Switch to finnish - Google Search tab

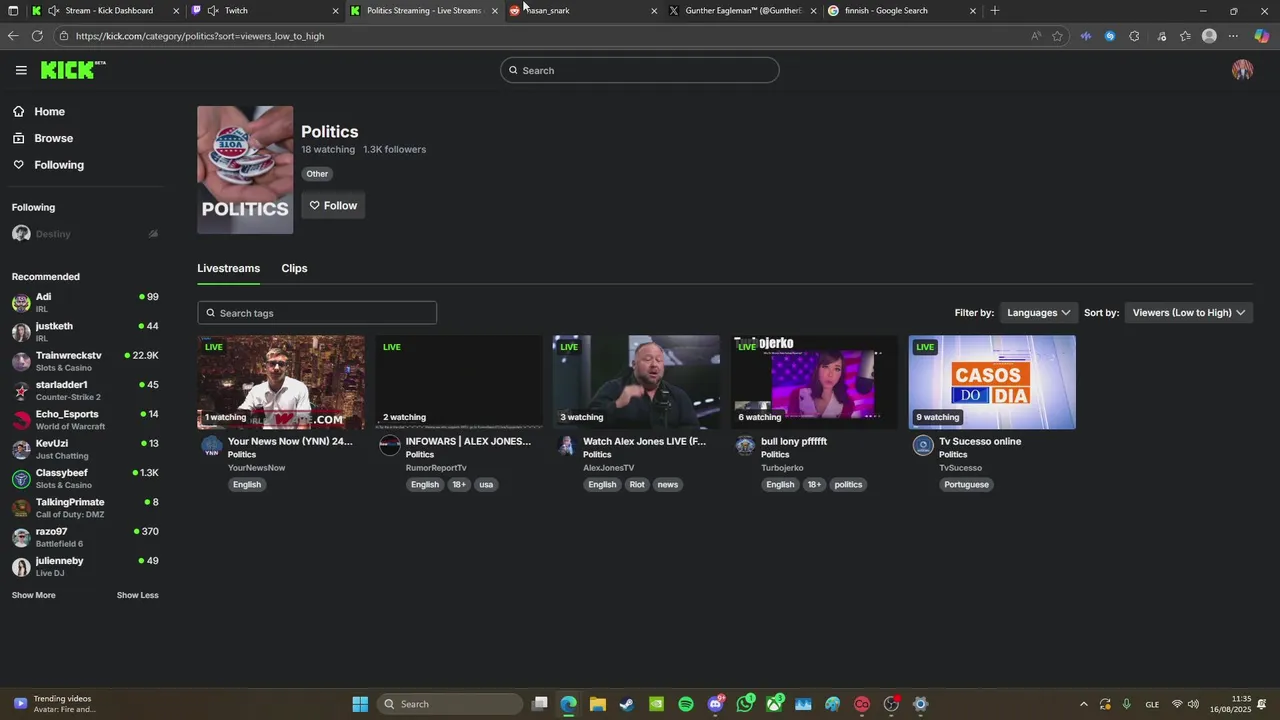tap(902, 11)
